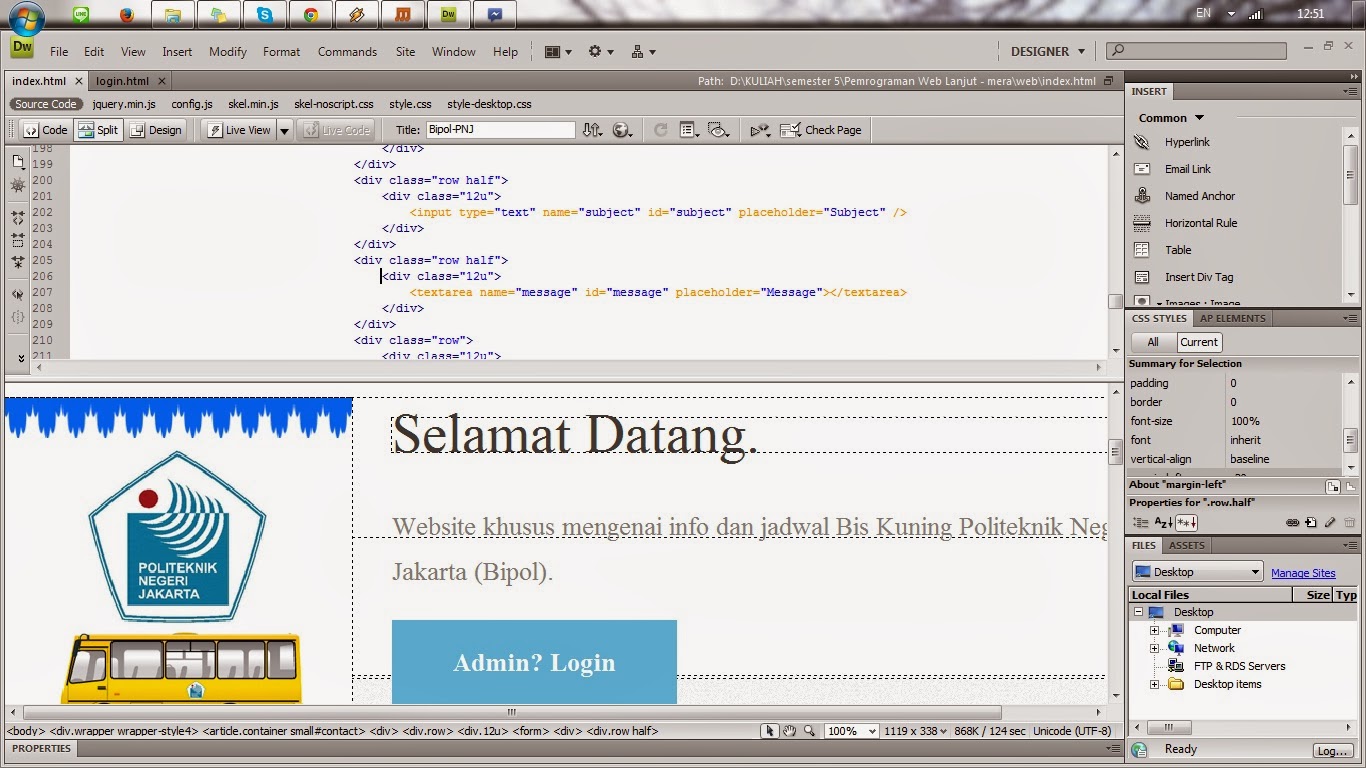Click Attach Style Sheet chain icon
Screen dimensions: 1366x768
[x=1292, y=522]
